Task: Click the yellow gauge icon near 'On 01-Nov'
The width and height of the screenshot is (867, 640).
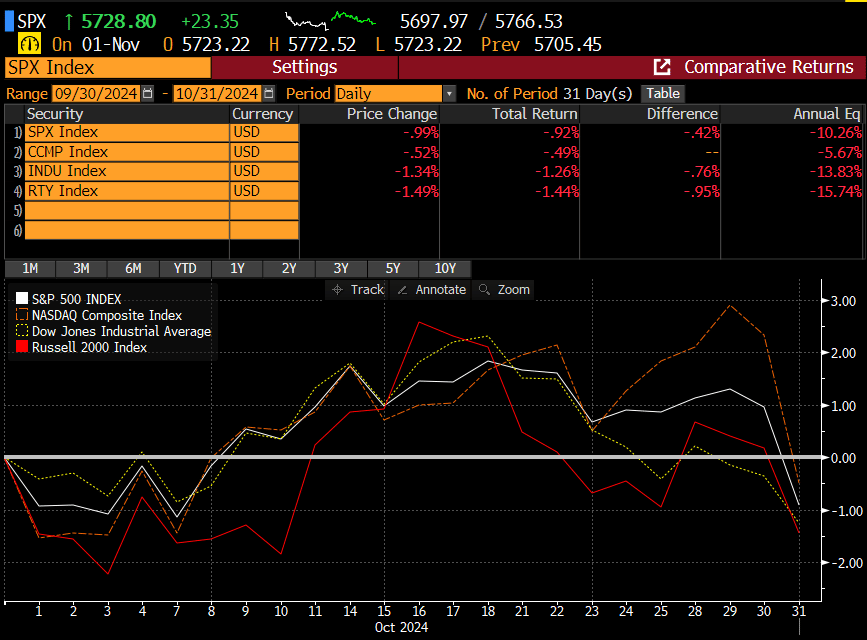Action: pos(29,44)
